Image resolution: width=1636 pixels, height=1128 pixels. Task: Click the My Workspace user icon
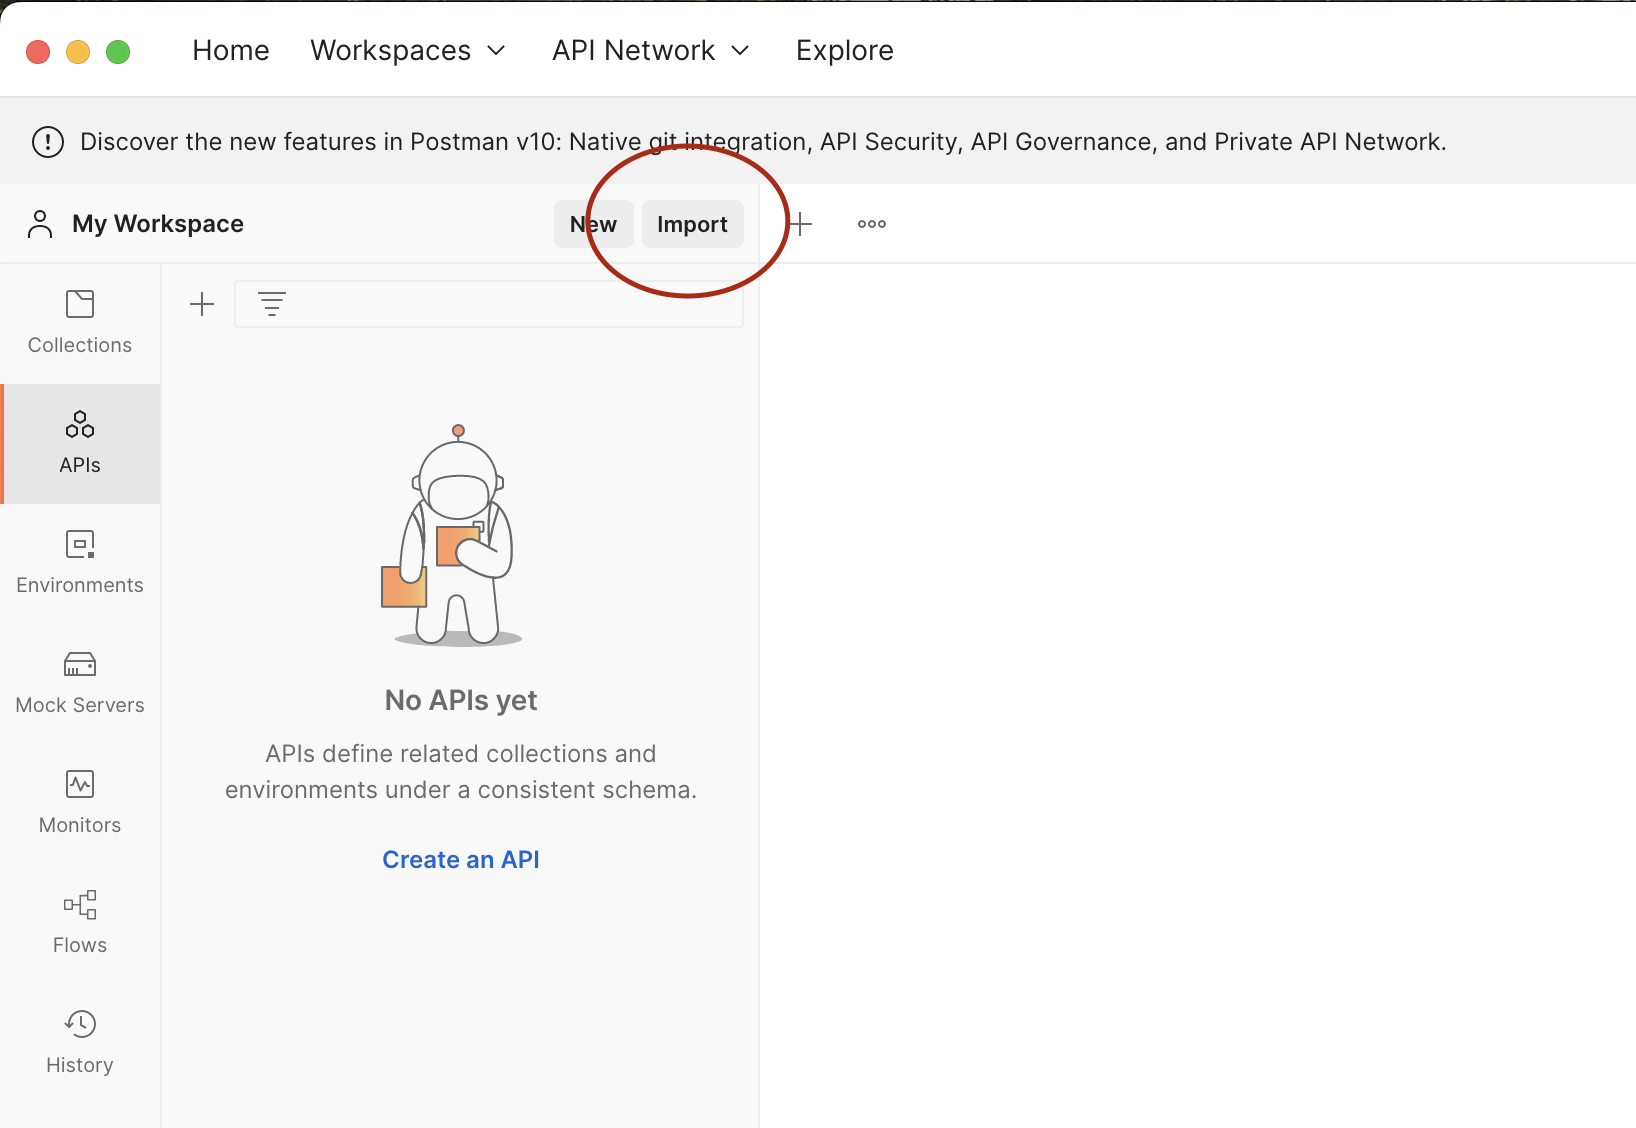coord(40,224)
